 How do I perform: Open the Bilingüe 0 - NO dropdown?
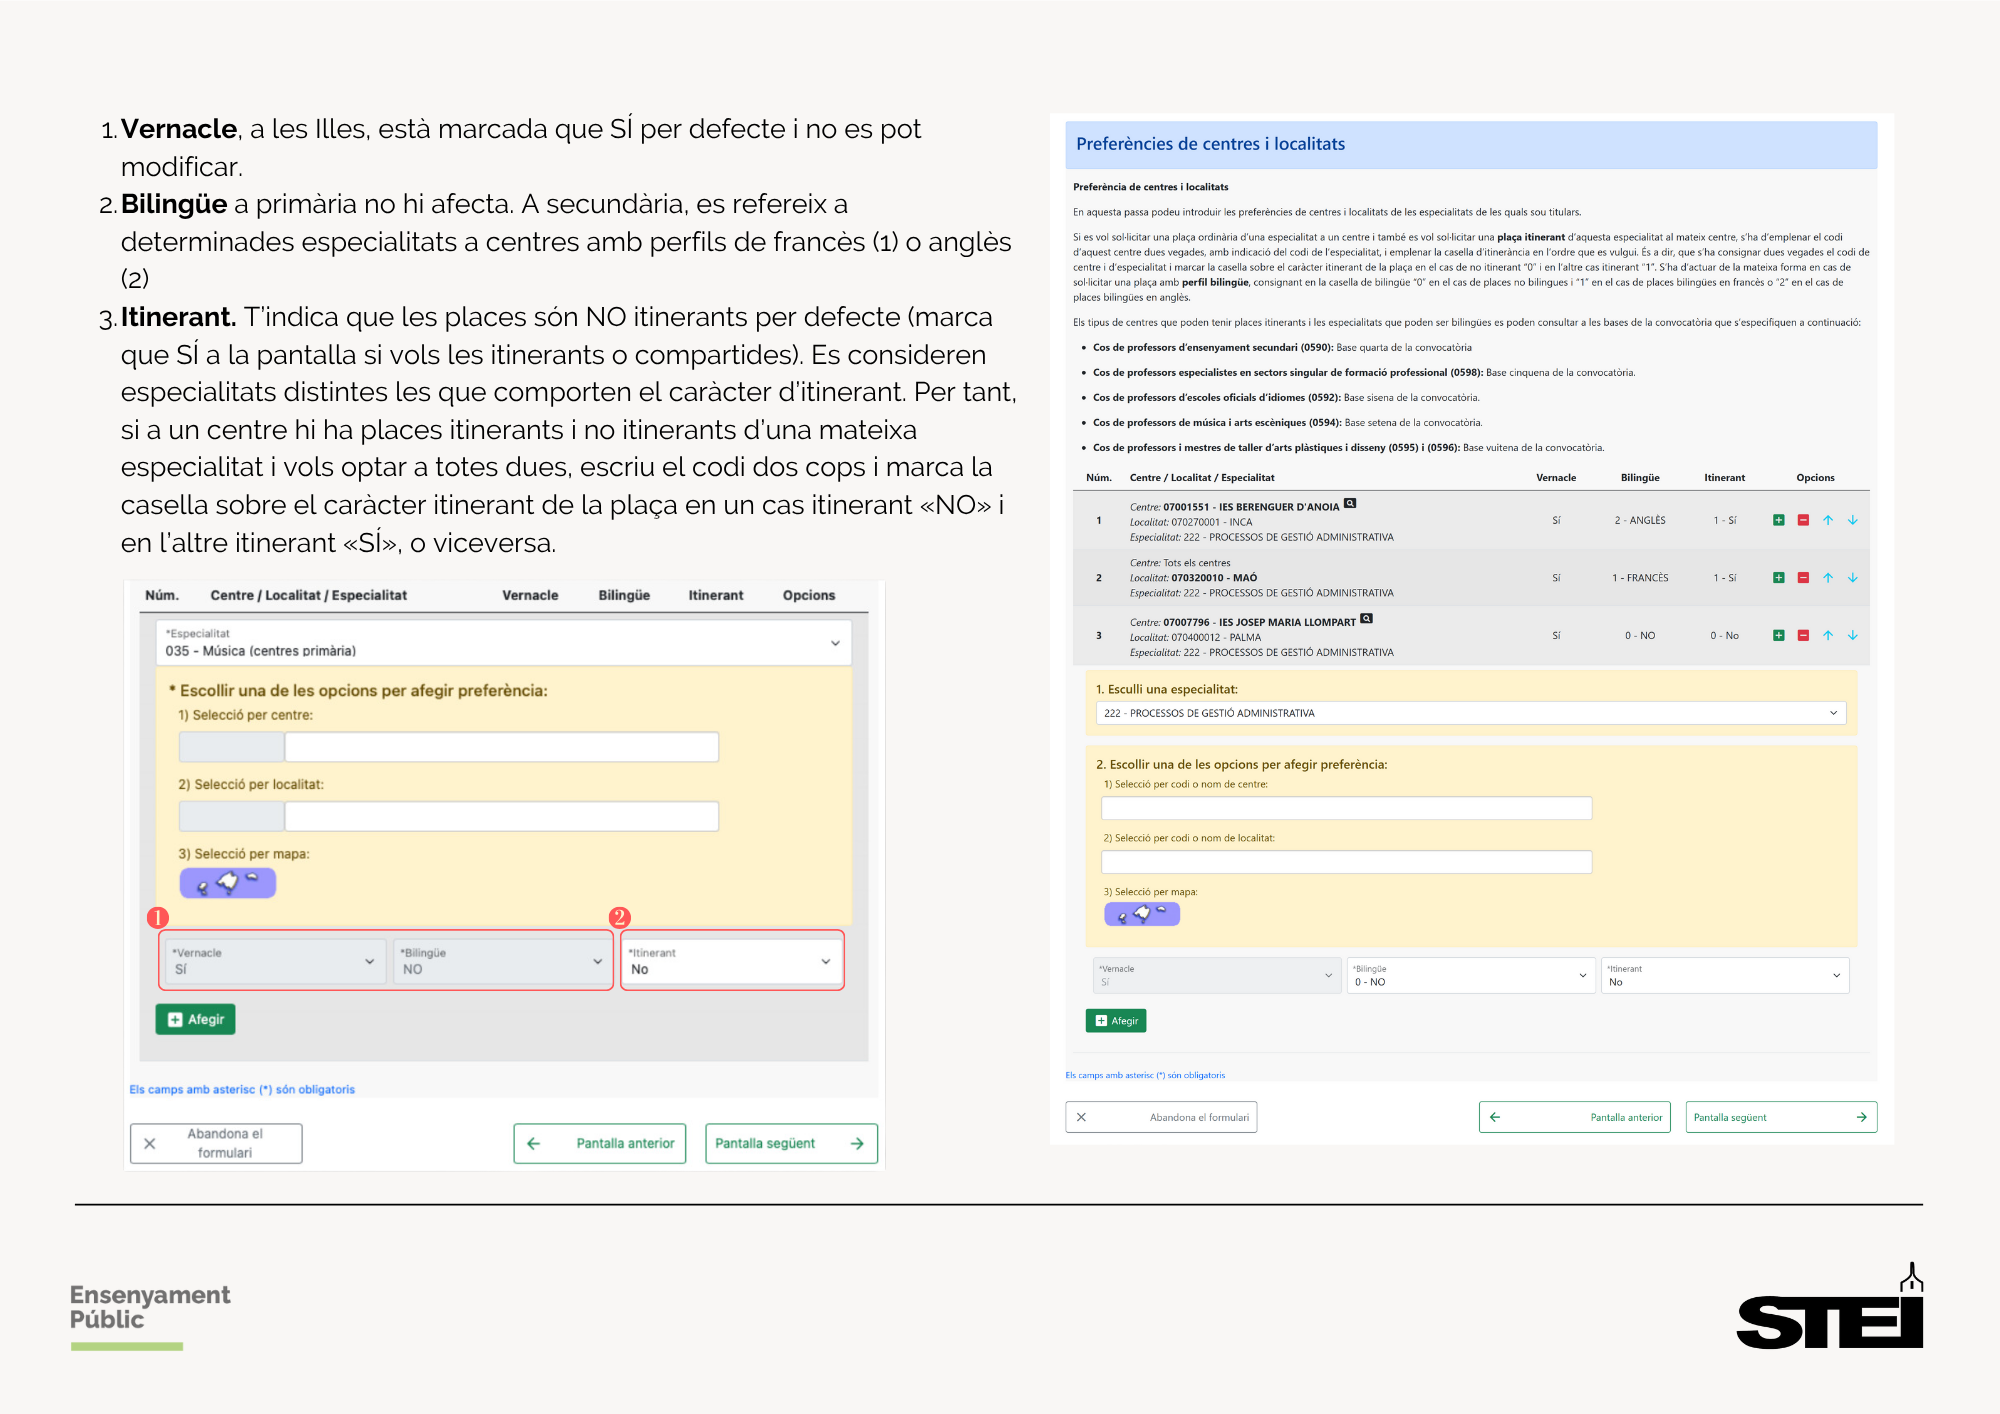click(1470, 976)
